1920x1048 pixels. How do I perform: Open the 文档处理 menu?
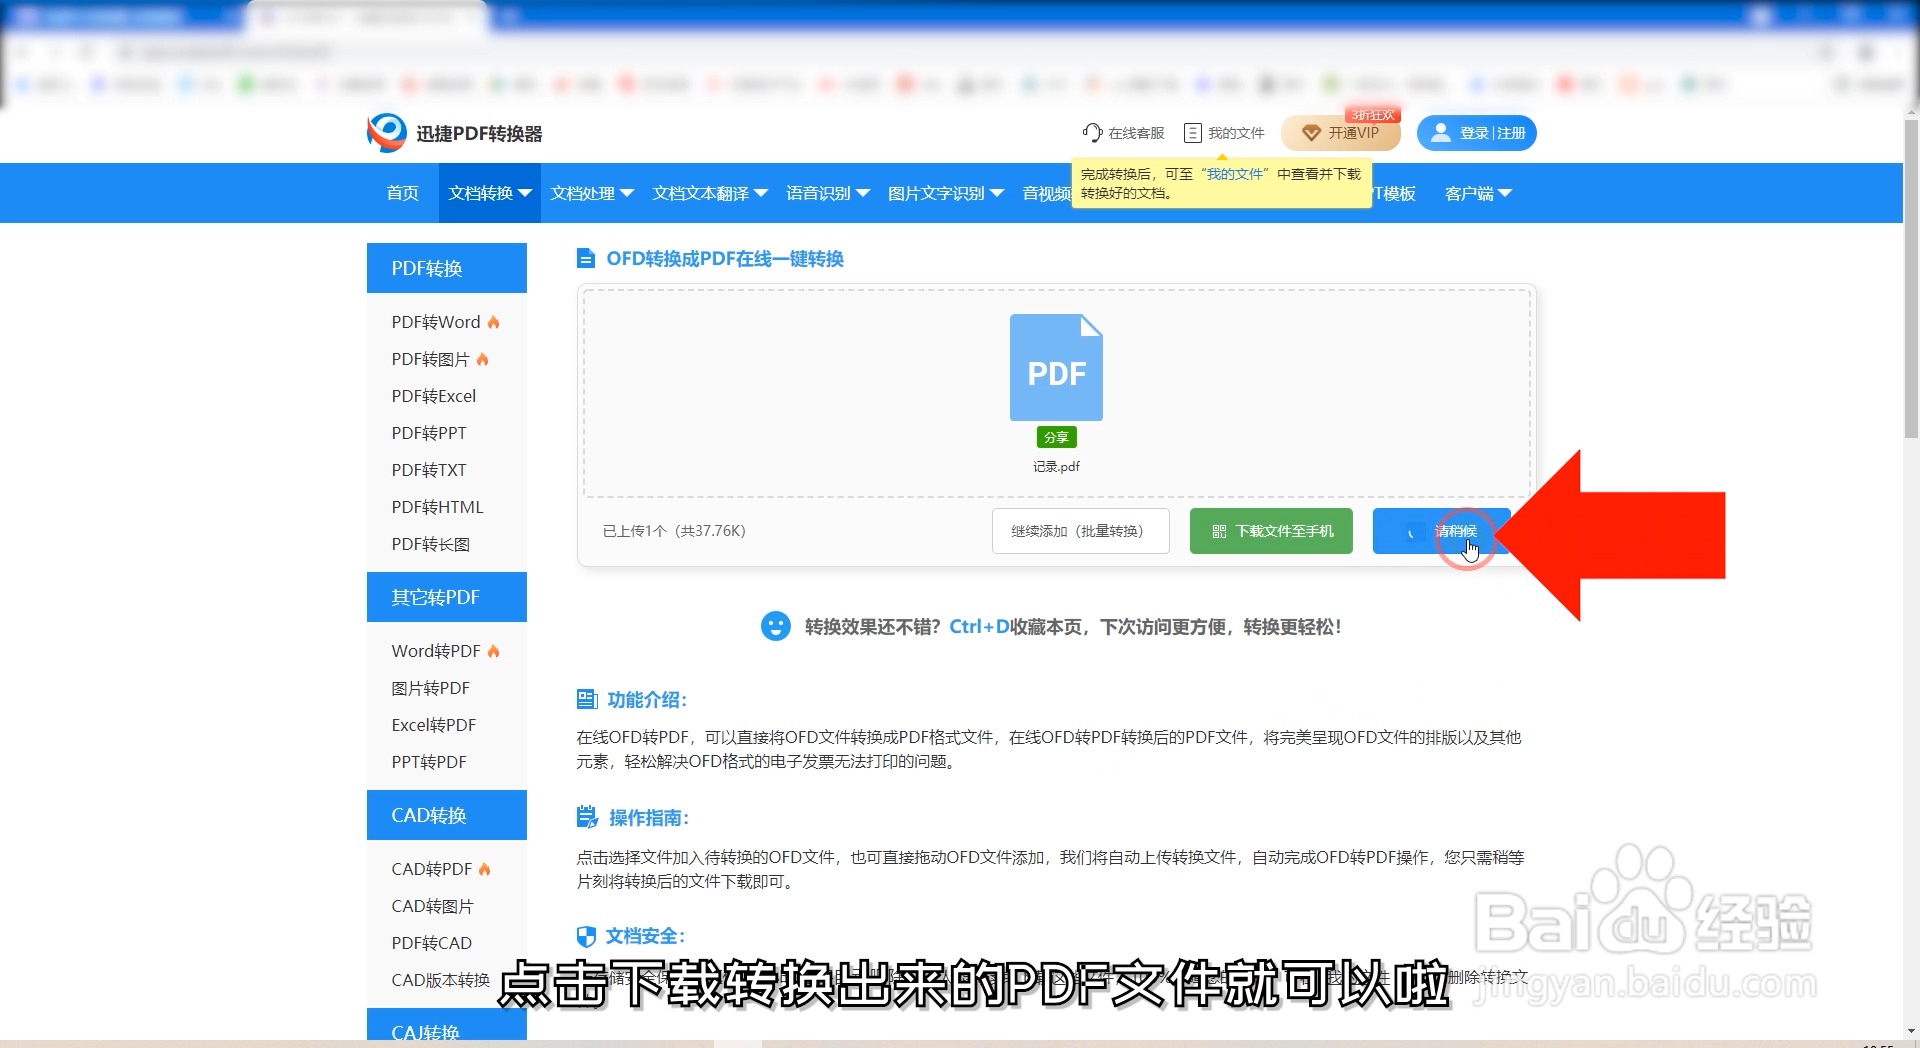[x=591, y=193]
